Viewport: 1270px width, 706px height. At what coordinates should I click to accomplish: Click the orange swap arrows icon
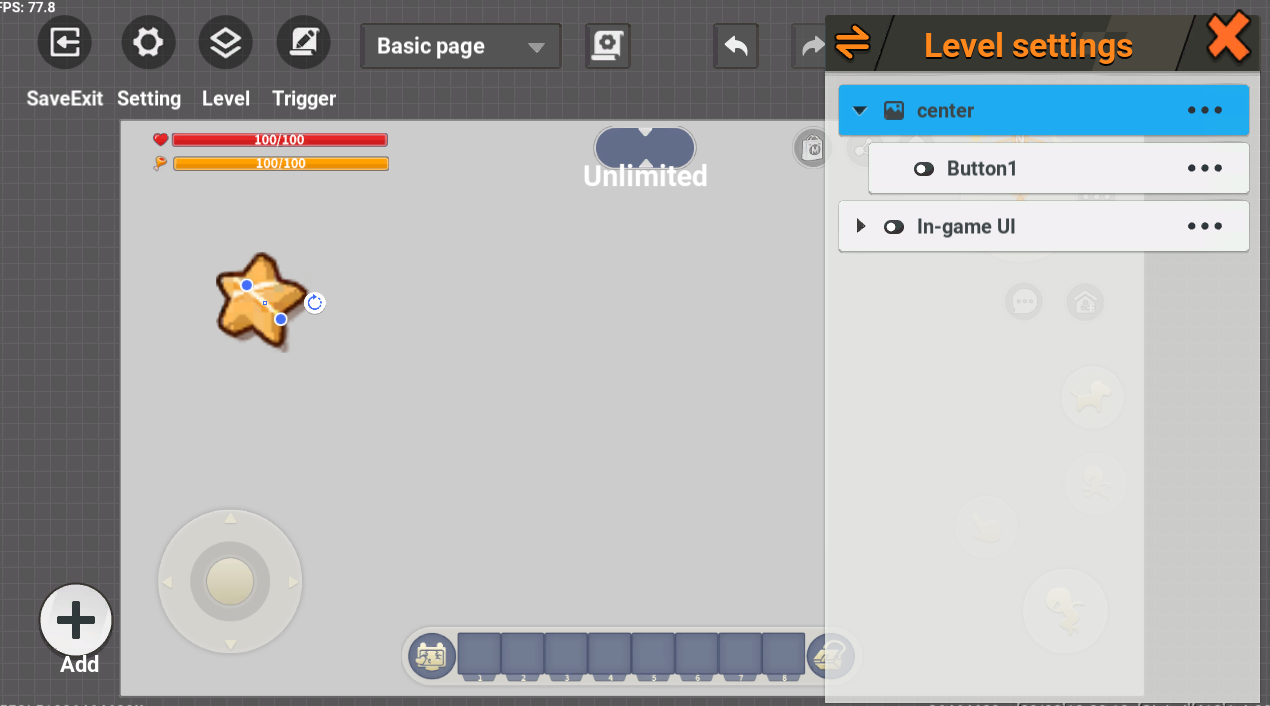pyautogui.click(x=852, y=42)
